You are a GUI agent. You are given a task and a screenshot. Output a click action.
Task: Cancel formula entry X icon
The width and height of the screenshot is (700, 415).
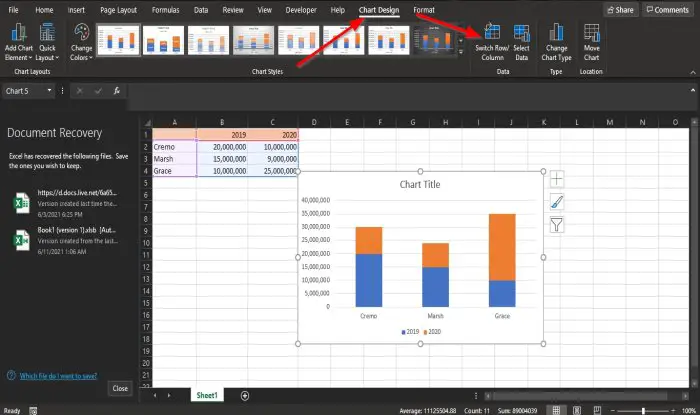(79, 91)
